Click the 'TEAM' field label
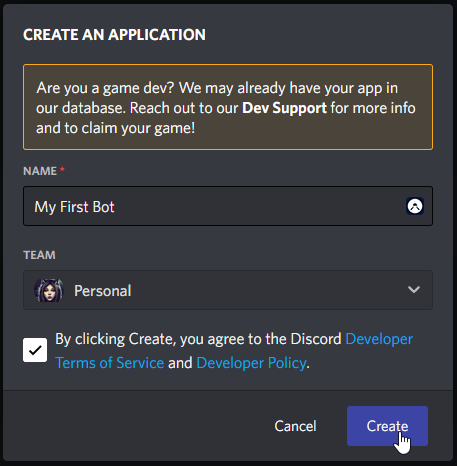Image resolution: width=457 pixels, height=466 pixels. tap(39, 255)
